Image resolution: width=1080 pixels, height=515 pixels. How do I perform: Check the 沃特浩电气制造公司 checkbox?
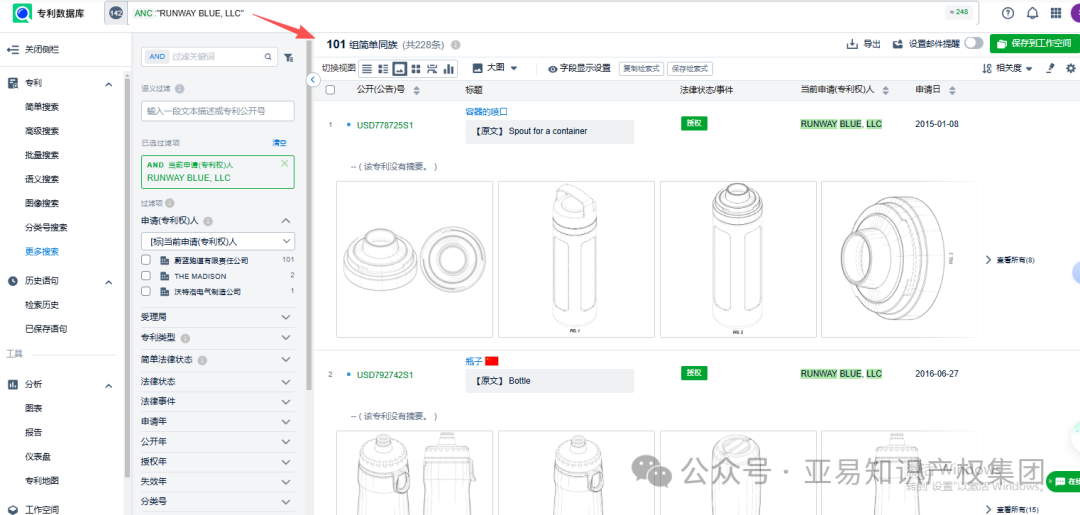(x=146, y=291)
